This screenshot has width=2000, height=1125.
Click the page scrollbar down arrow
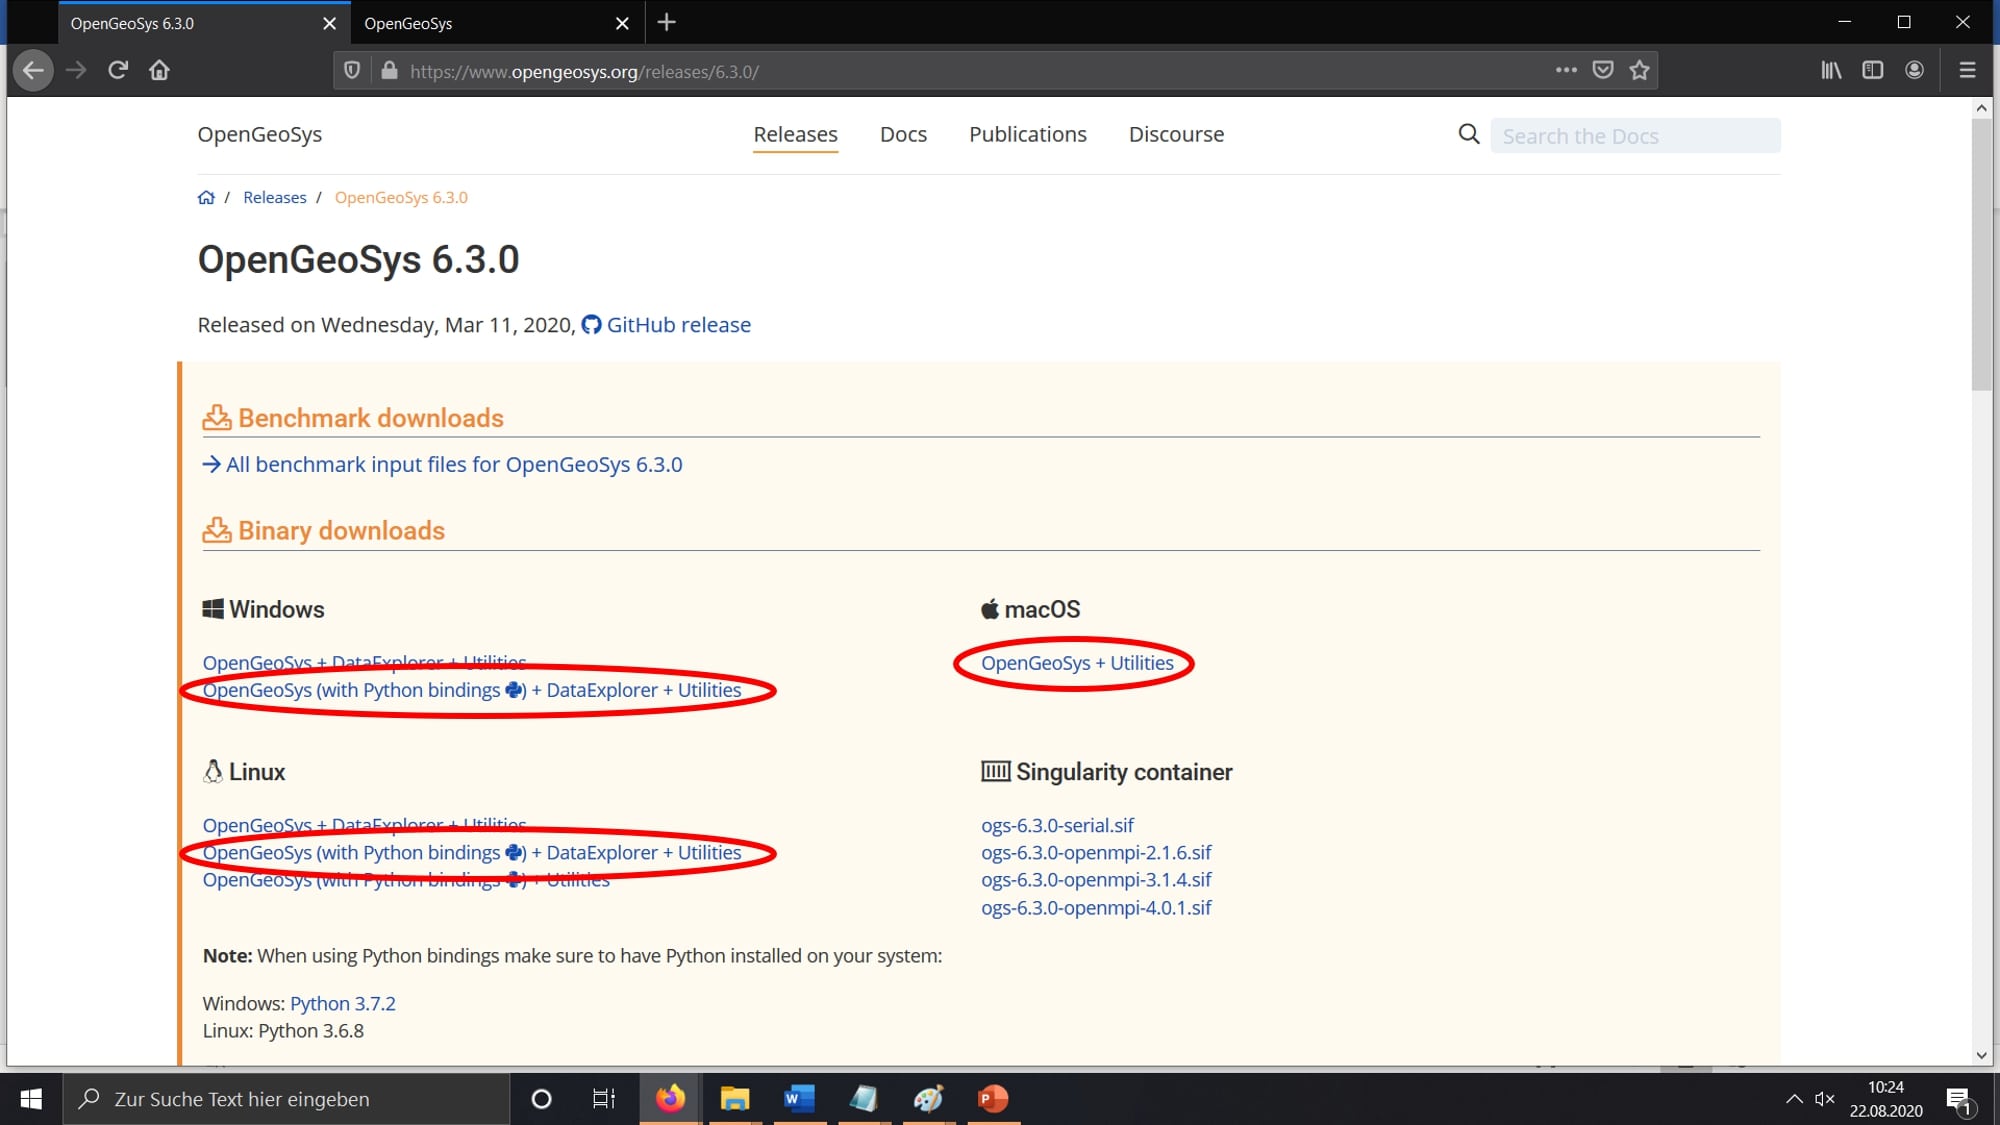point(1981,1055)
